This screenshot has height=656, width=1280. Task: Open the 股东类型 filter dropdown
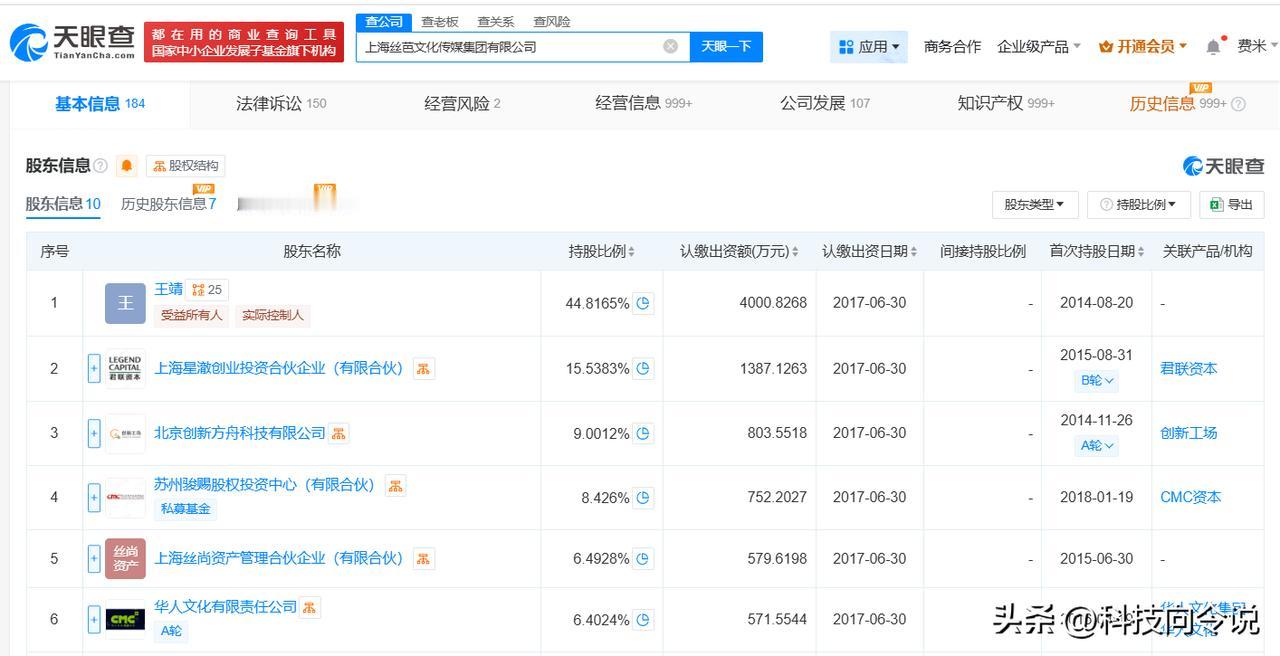[x=1035, y=204]
